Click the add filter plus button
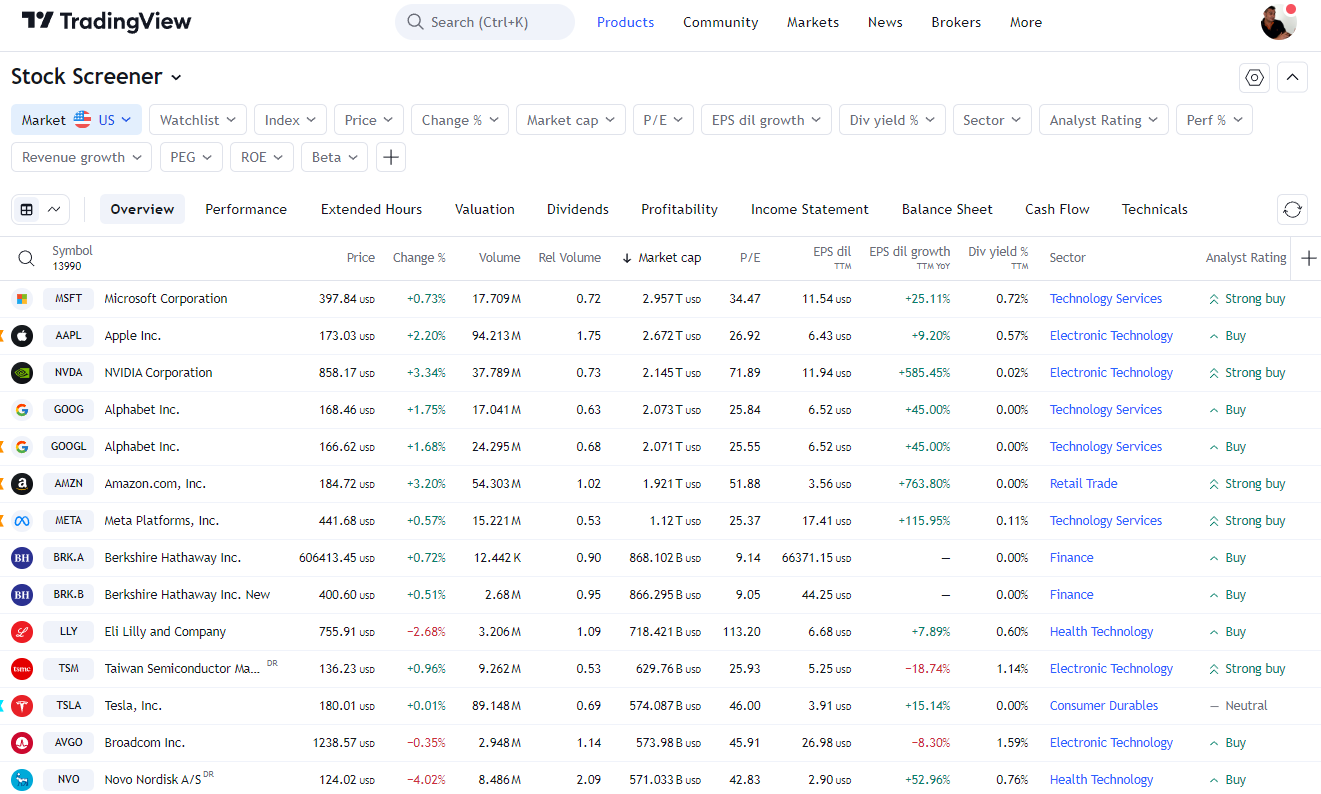This screenshot has height=794, width=1321. click(391, 157)
